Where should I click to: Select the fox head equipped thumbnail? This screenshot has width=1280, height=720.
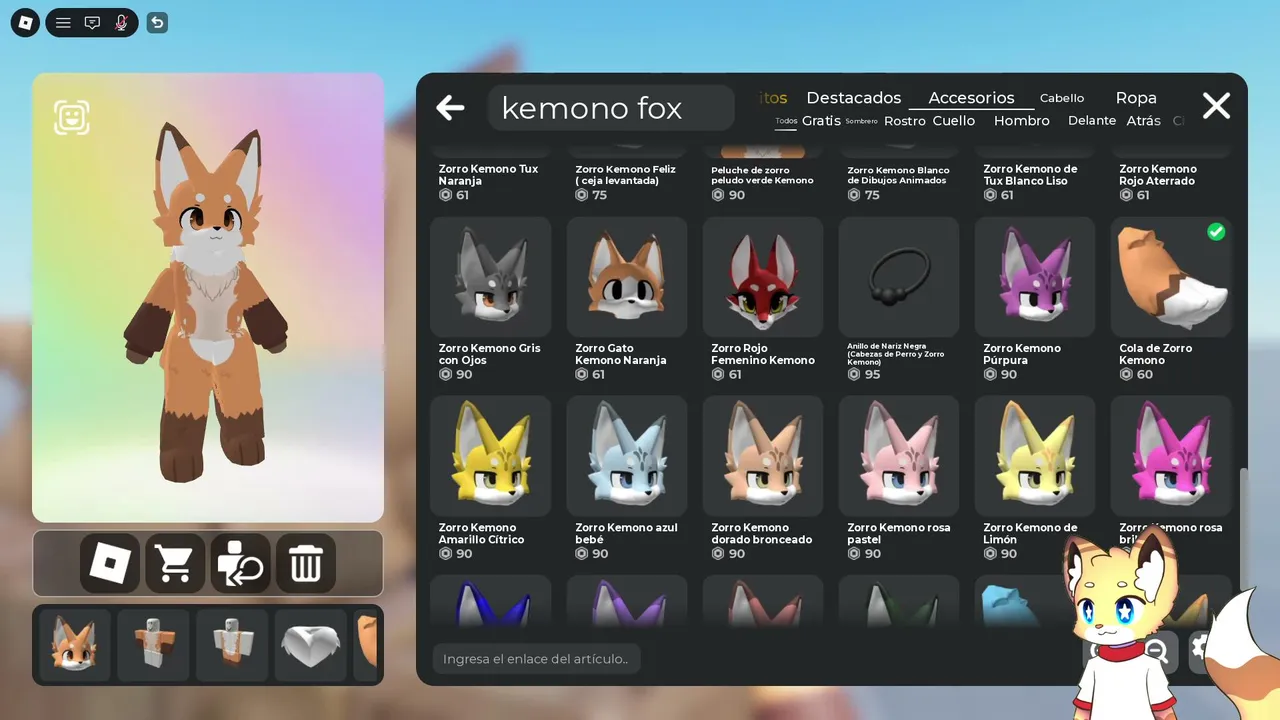[x=75, y=645]
